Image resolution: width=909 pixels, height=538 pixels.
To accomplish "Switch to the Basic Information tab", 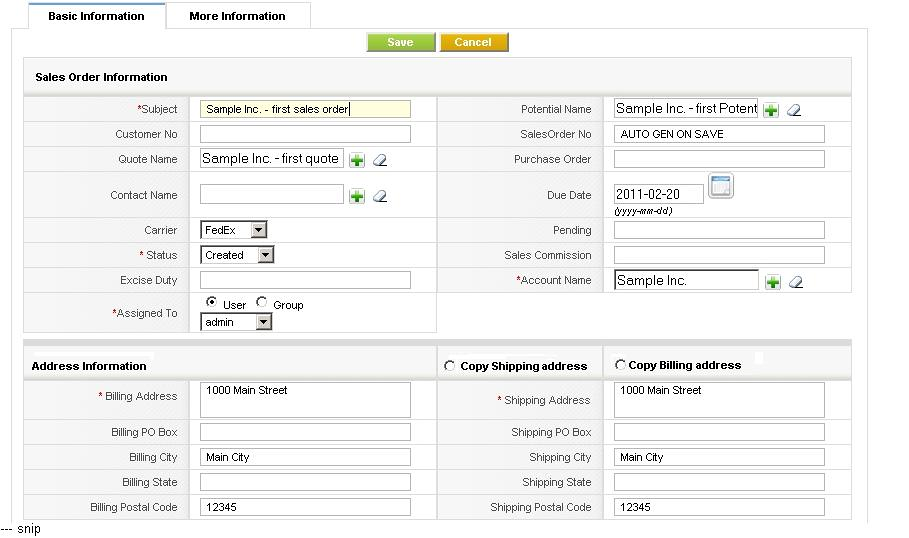I will click(x=96, y=16).
